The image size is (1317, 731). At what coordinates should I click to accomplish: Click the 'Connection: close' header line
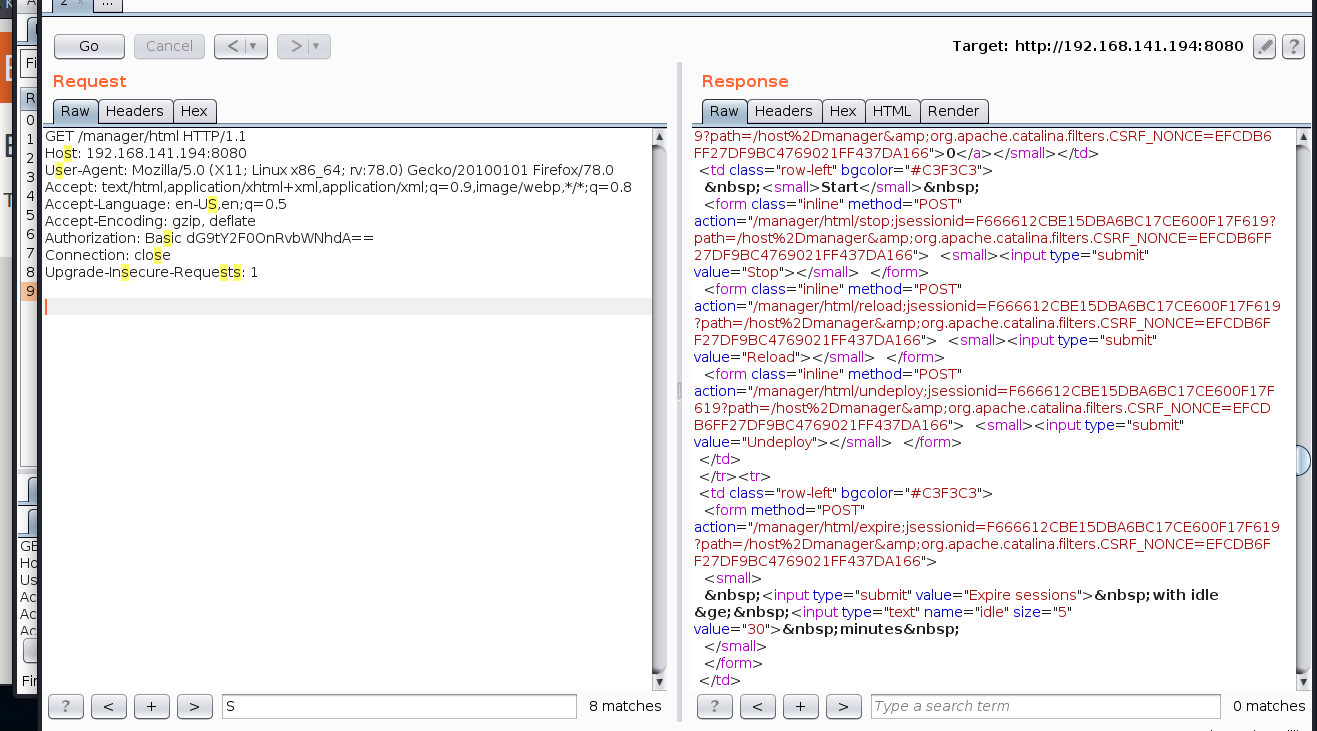[x=108, y=255]
